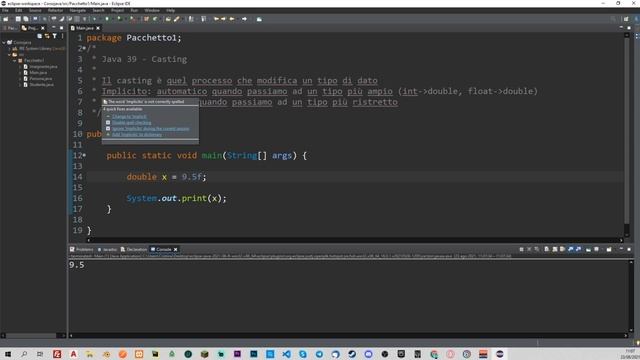Expand the Studente.java tree node

tap(20, 84)
